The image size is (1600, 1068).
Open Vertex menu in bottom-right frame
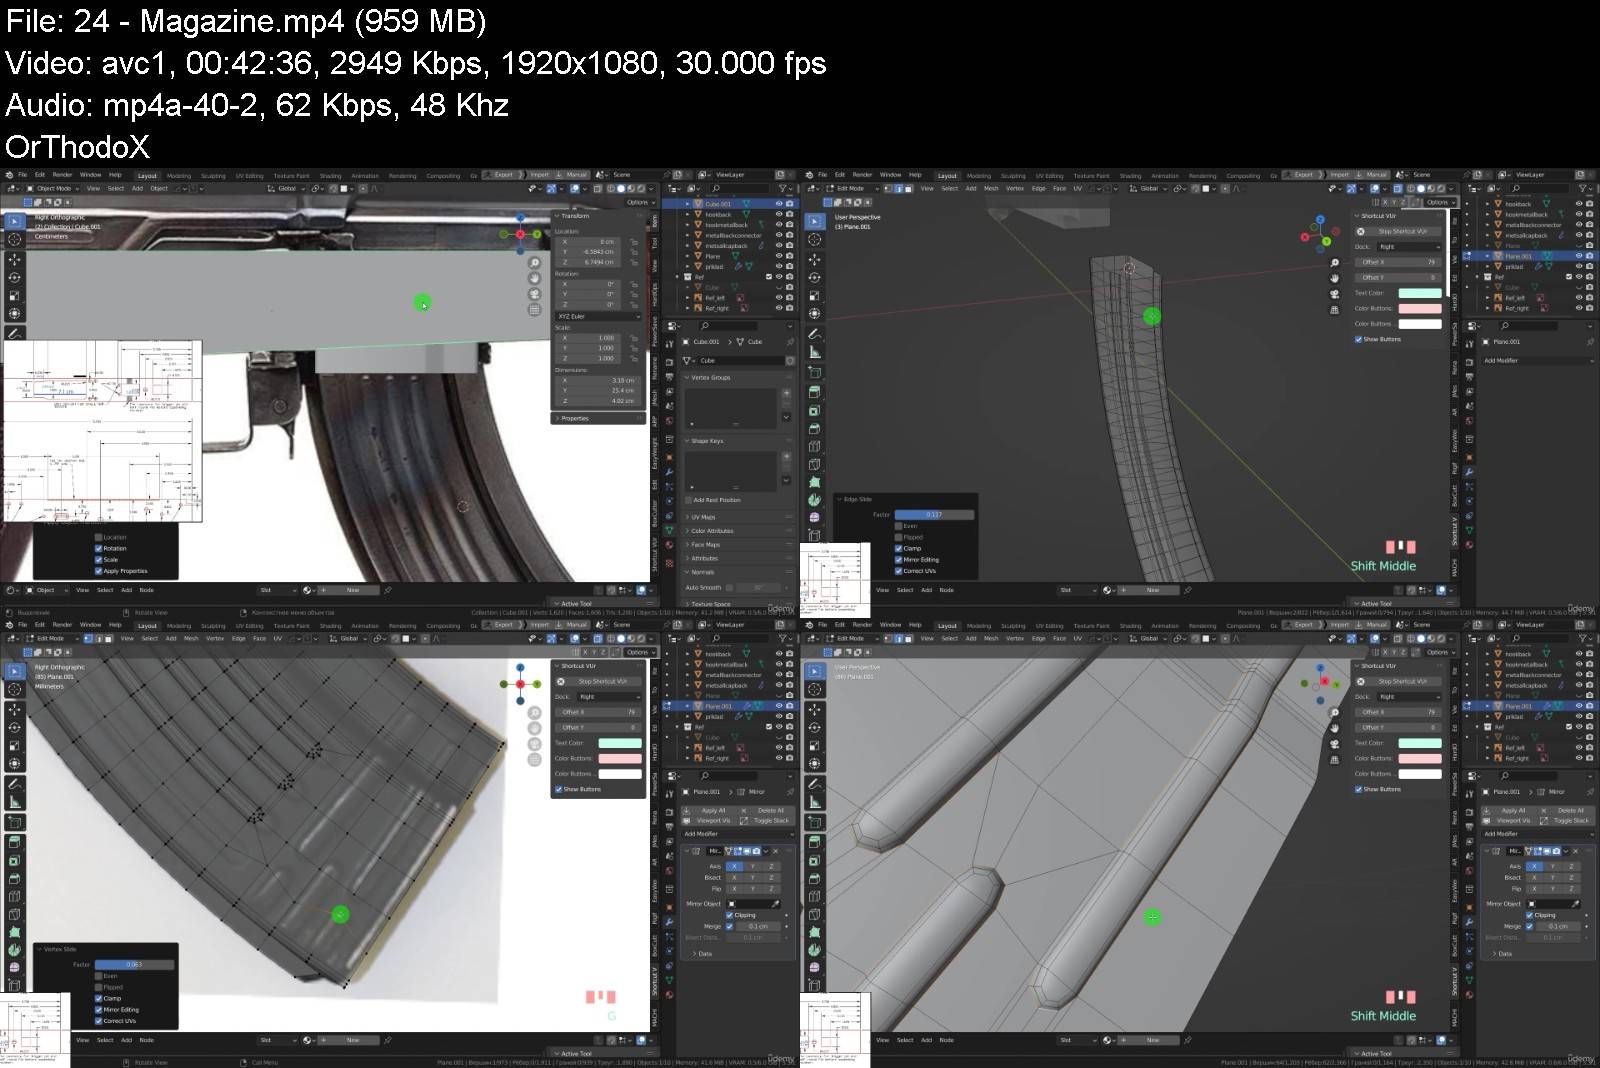1015,638
